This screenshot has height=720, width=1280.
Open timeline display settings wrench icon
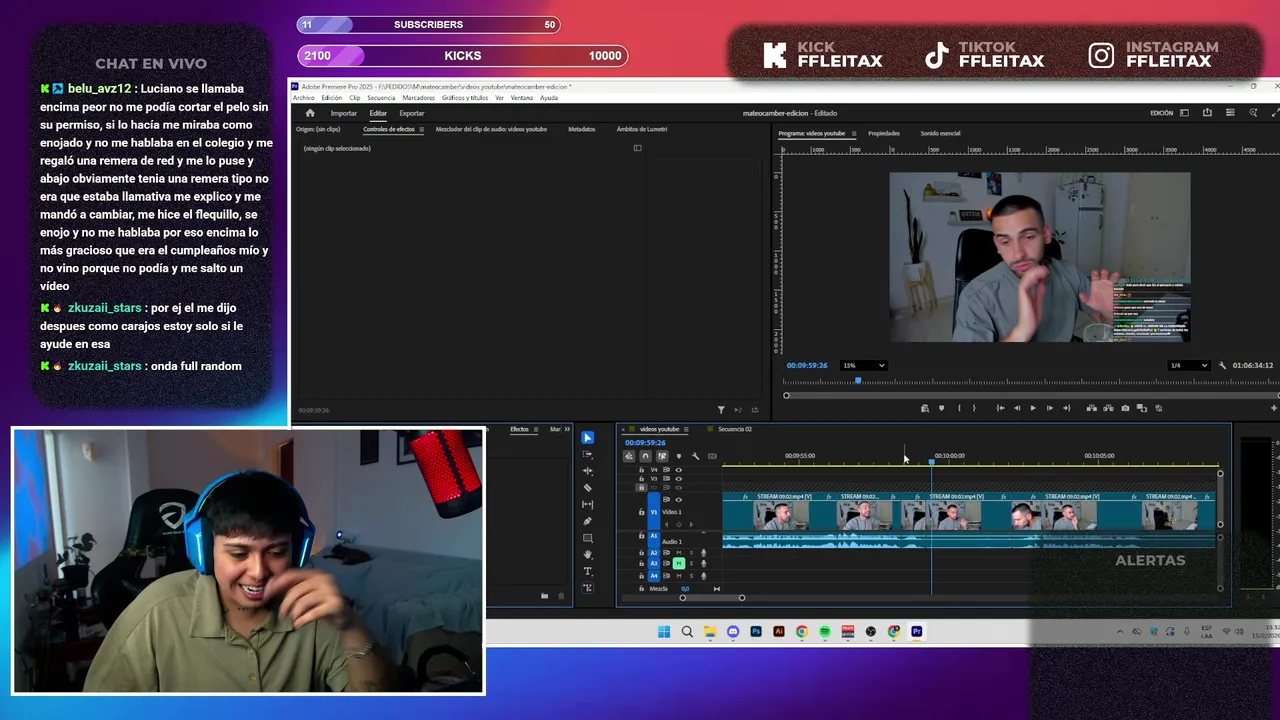(x=695, y=456)
